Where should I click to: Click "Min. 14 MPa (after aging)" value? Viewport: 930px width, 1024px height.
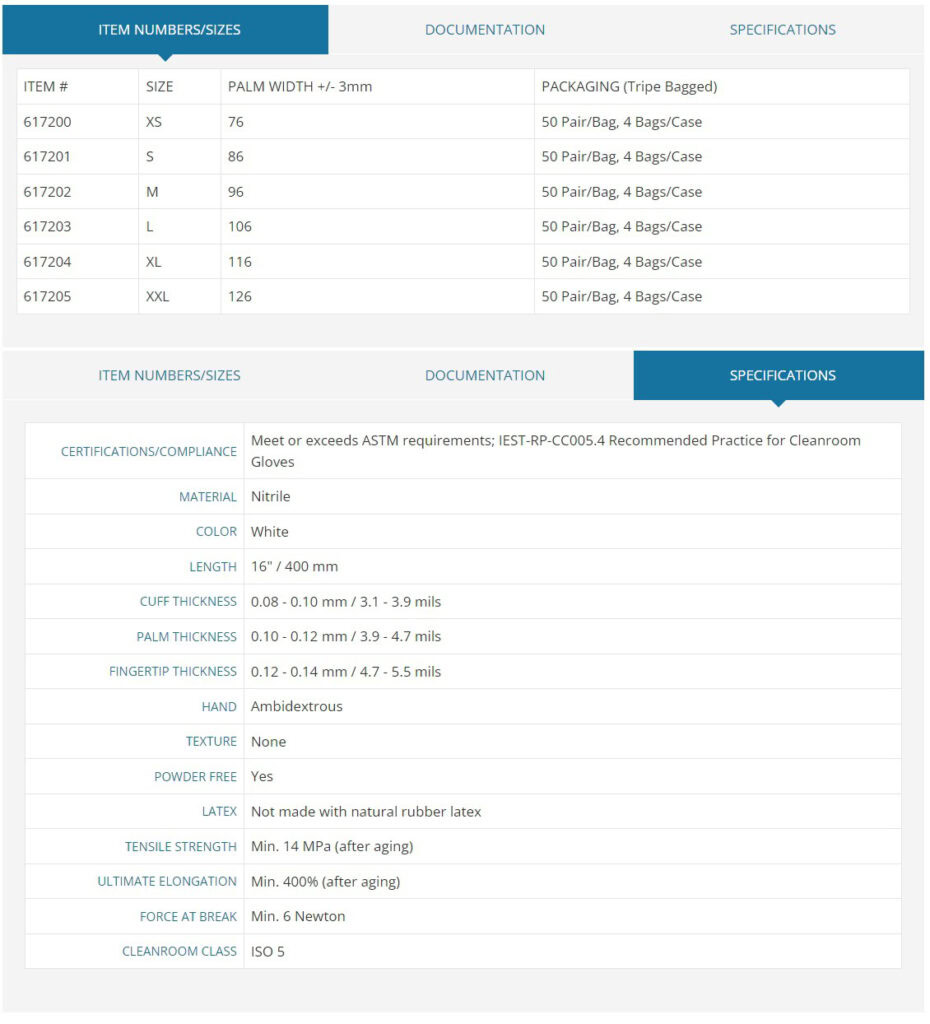tap(332, 846)
